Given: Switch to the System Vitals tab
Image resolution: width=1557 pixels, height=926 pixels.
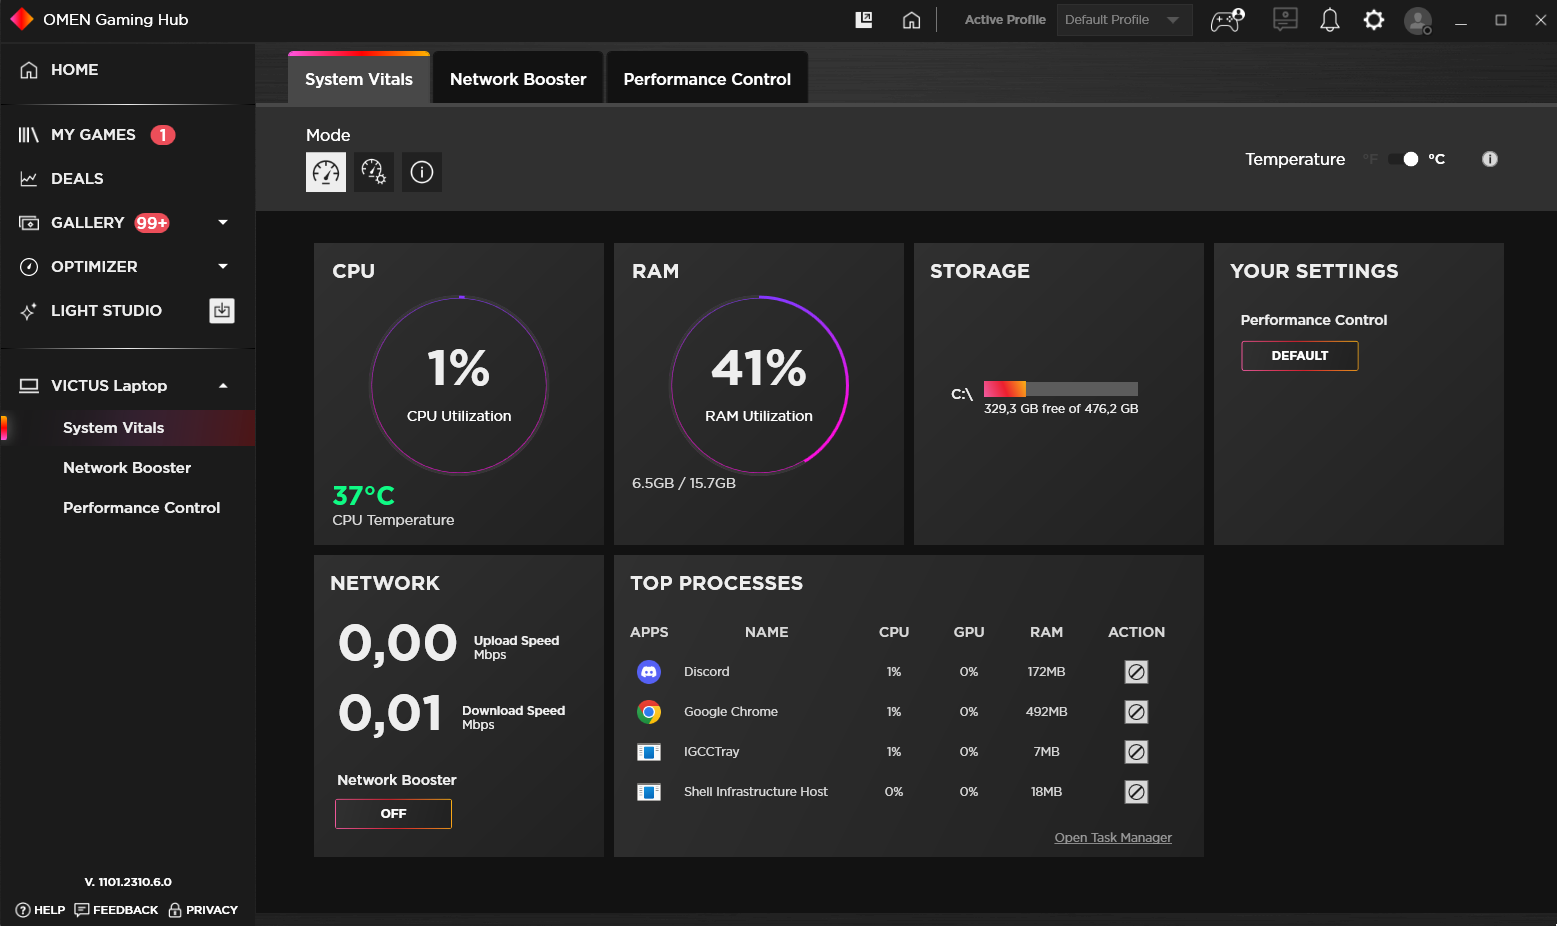Looking at the screenshot, I should click(x=359, y=79).
